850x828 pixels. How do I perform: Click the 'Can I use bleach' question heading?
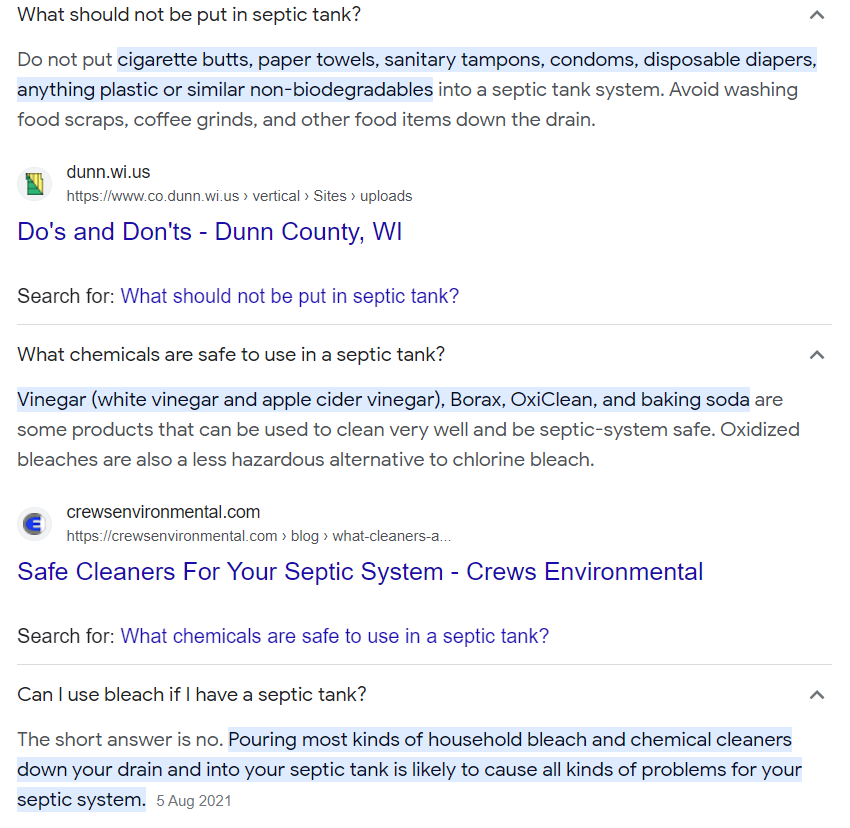(x=192, y=695)
